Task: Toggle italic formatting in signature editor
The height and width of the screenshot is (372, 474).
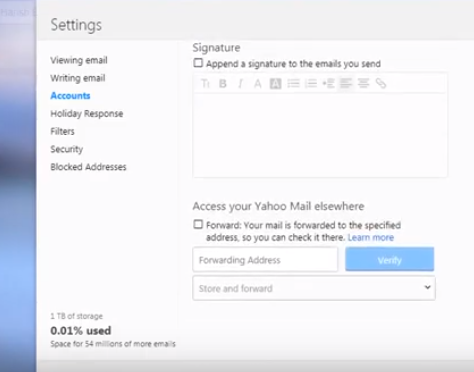Action: (240, 83)
